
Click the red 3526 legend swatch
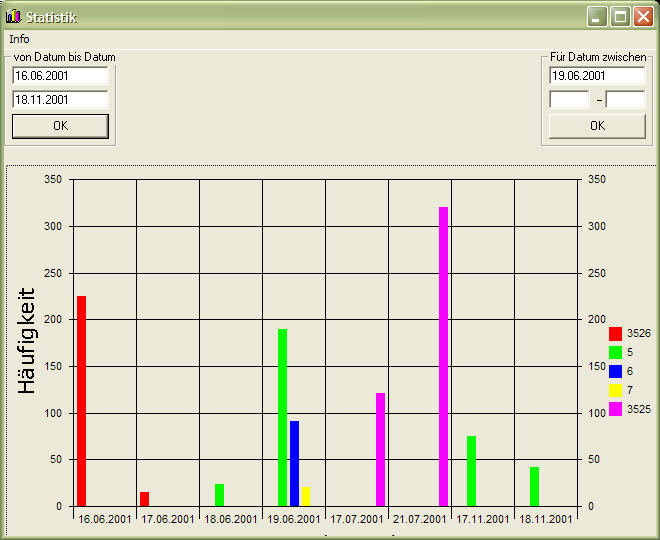pyautogui.click(x=615, y=333)
